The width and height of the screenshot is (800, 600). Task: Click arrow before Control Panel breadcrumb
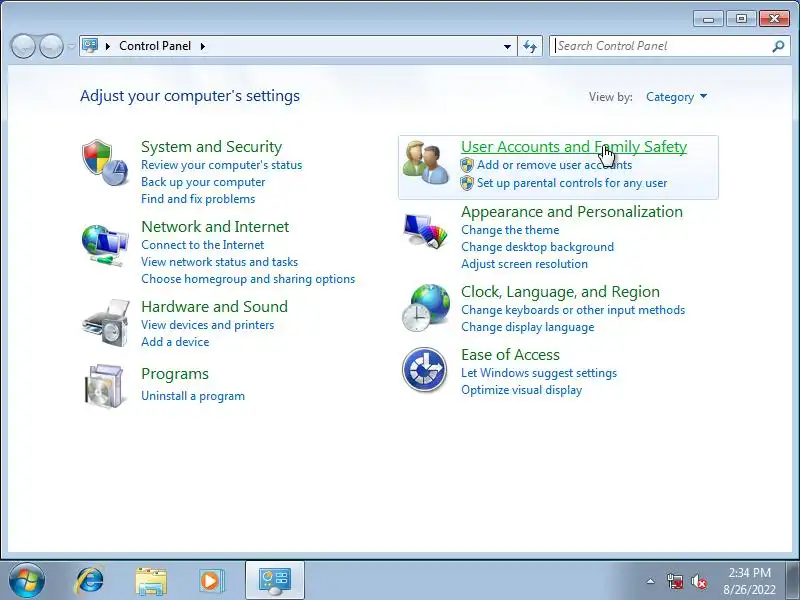(x=108, y=46)
